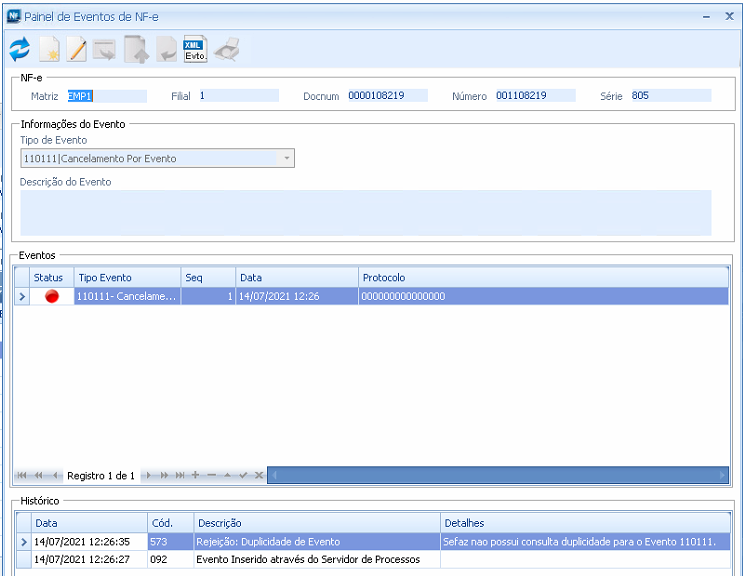The width and height of the screenshot is (743, 576).
Task: Click the page with up arrow toolbar icon
Action: [x=136, y=49]
